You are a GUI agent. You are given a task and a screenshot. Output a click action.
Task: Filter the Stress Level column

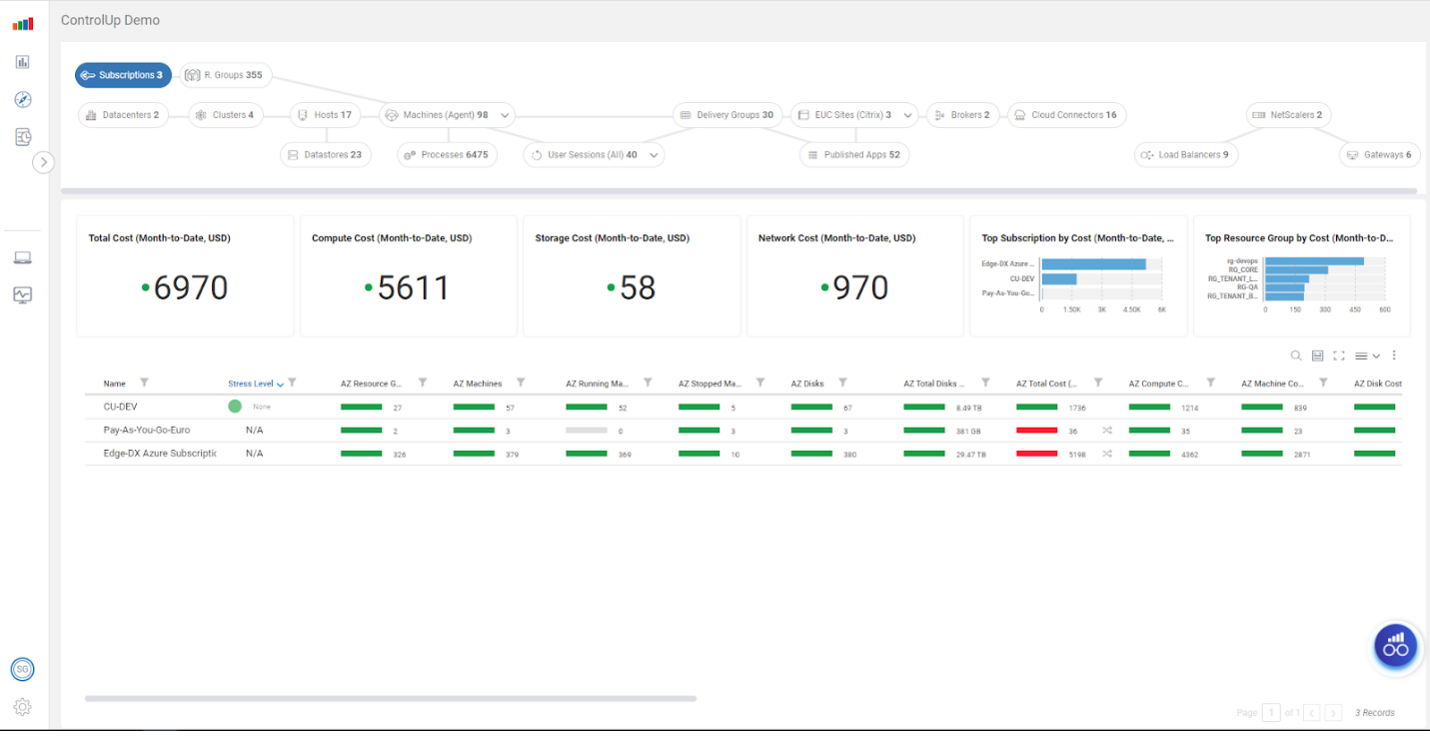292,383
